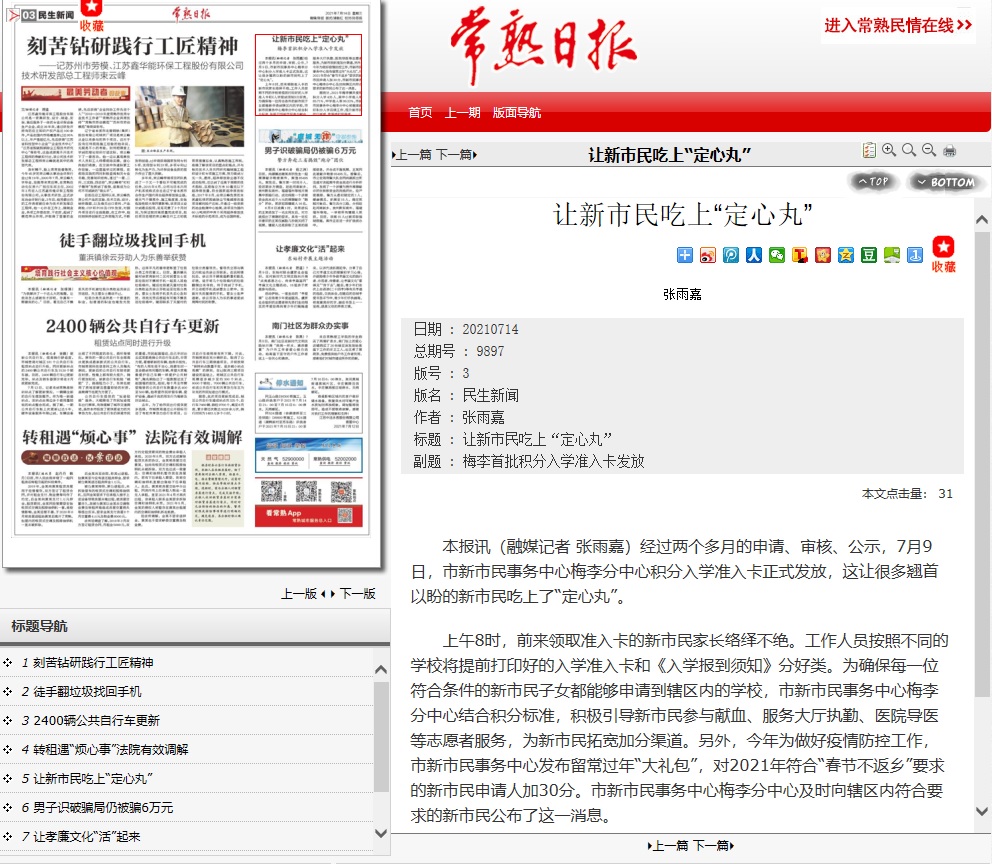Go to 上一篇 below the article
Image resolution: width=992 pixels, height=864 pixels.
[668, 846]
